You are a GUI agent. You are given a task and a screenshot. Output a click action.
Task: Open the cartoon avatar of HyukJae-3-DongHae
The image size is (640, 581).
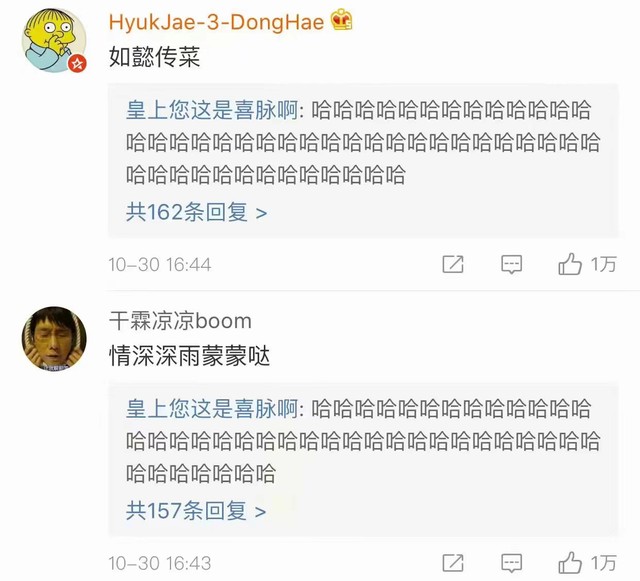tap(54, 40)
